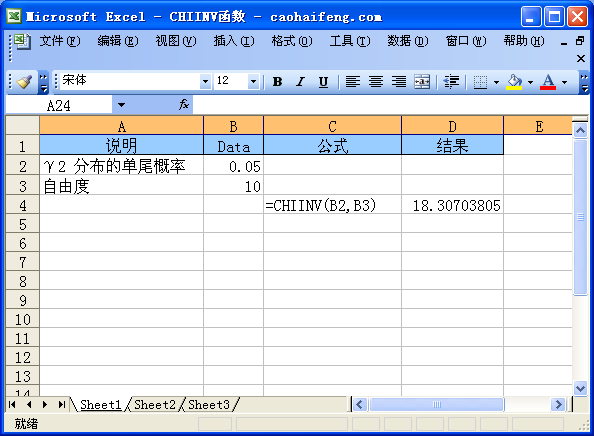Image resolution: width=594 pixels, height=436 pixels.
Task: Switch to Sheet3 tab
Action: 209,405
